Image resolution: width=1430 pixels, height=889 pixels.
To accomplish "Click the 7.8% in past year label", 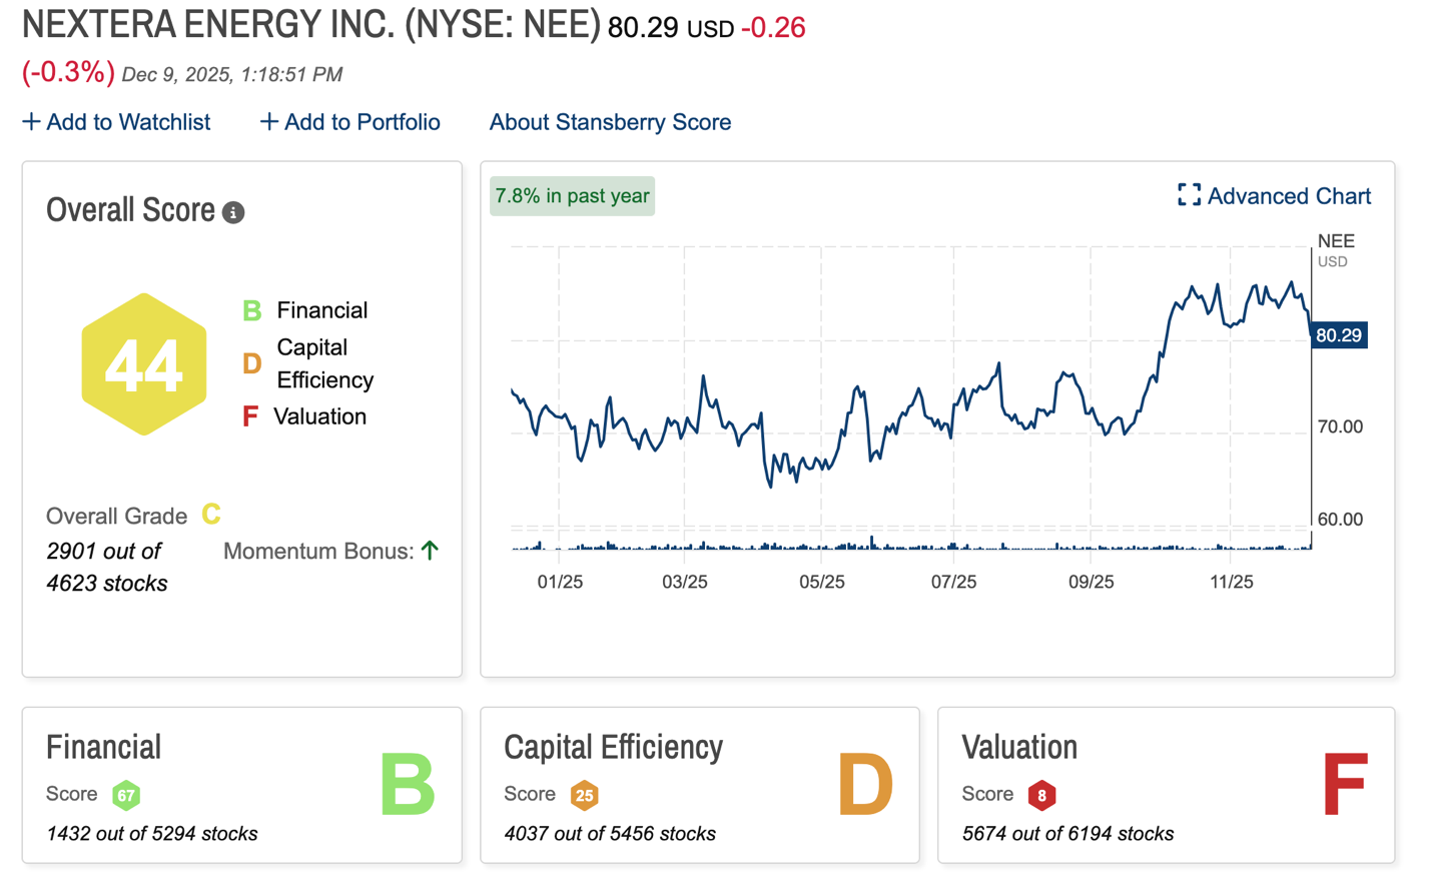I will [572, 196].
